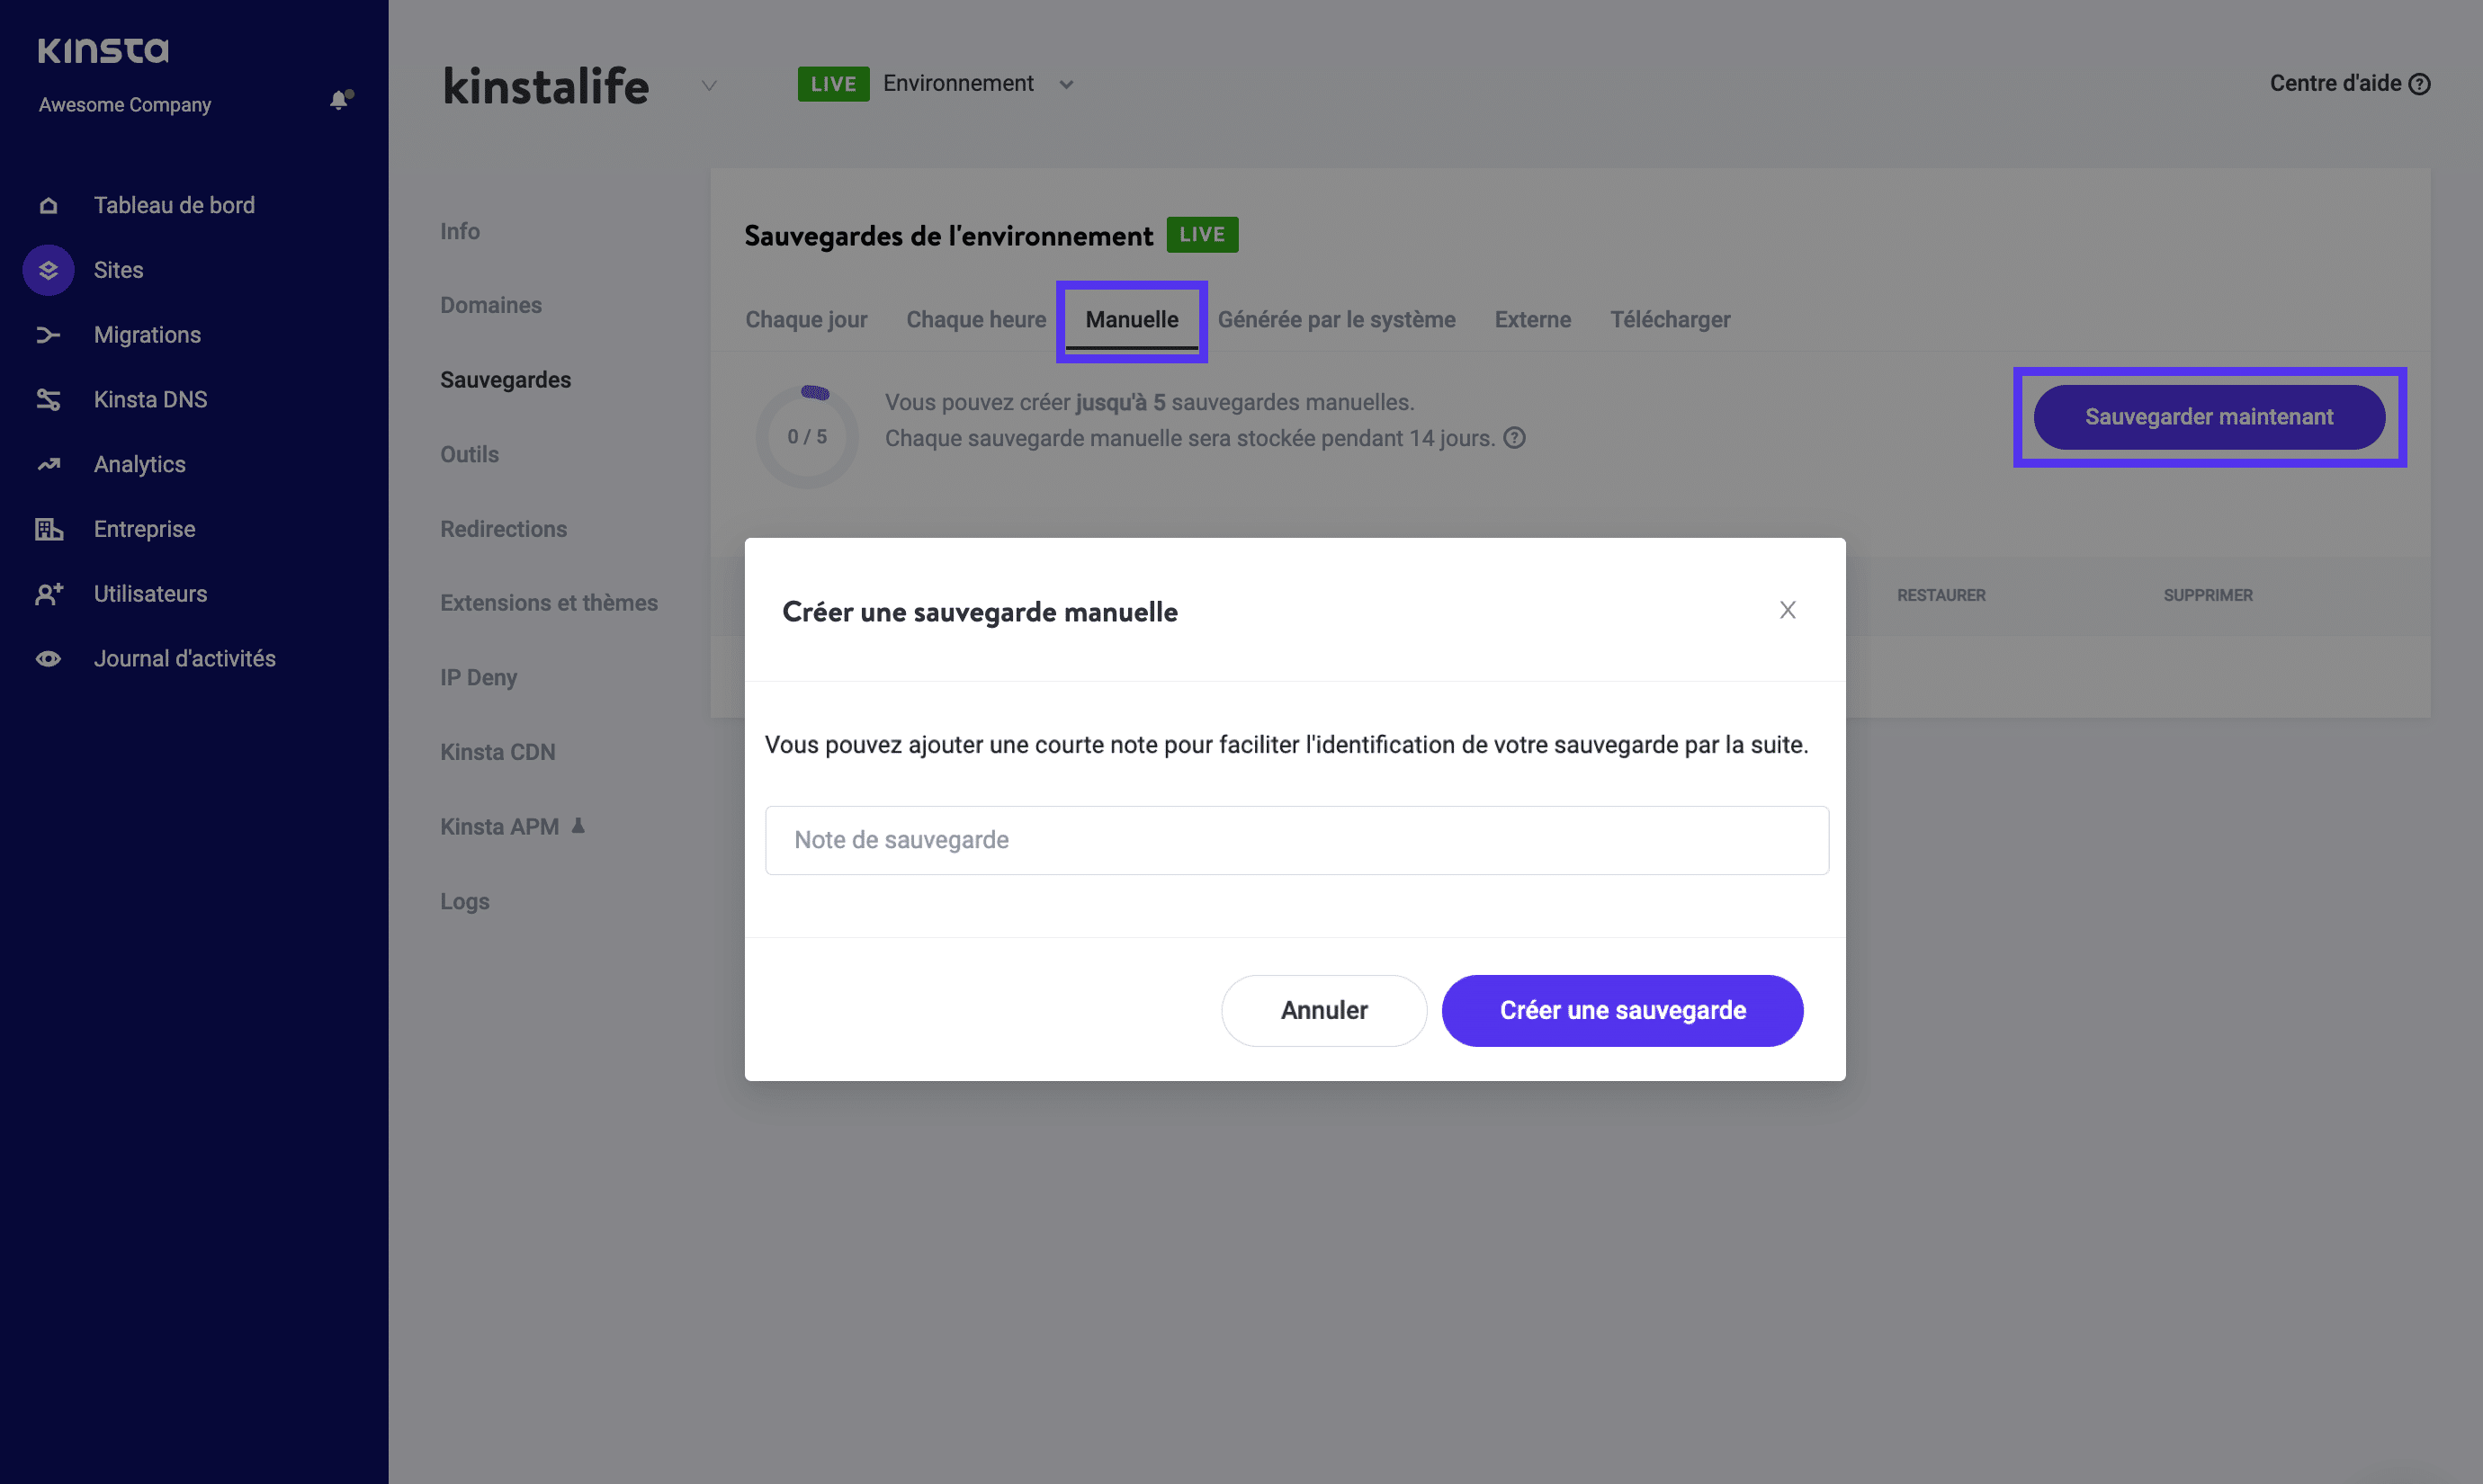Select the Migrations icon in sidebar

point(48,335)
